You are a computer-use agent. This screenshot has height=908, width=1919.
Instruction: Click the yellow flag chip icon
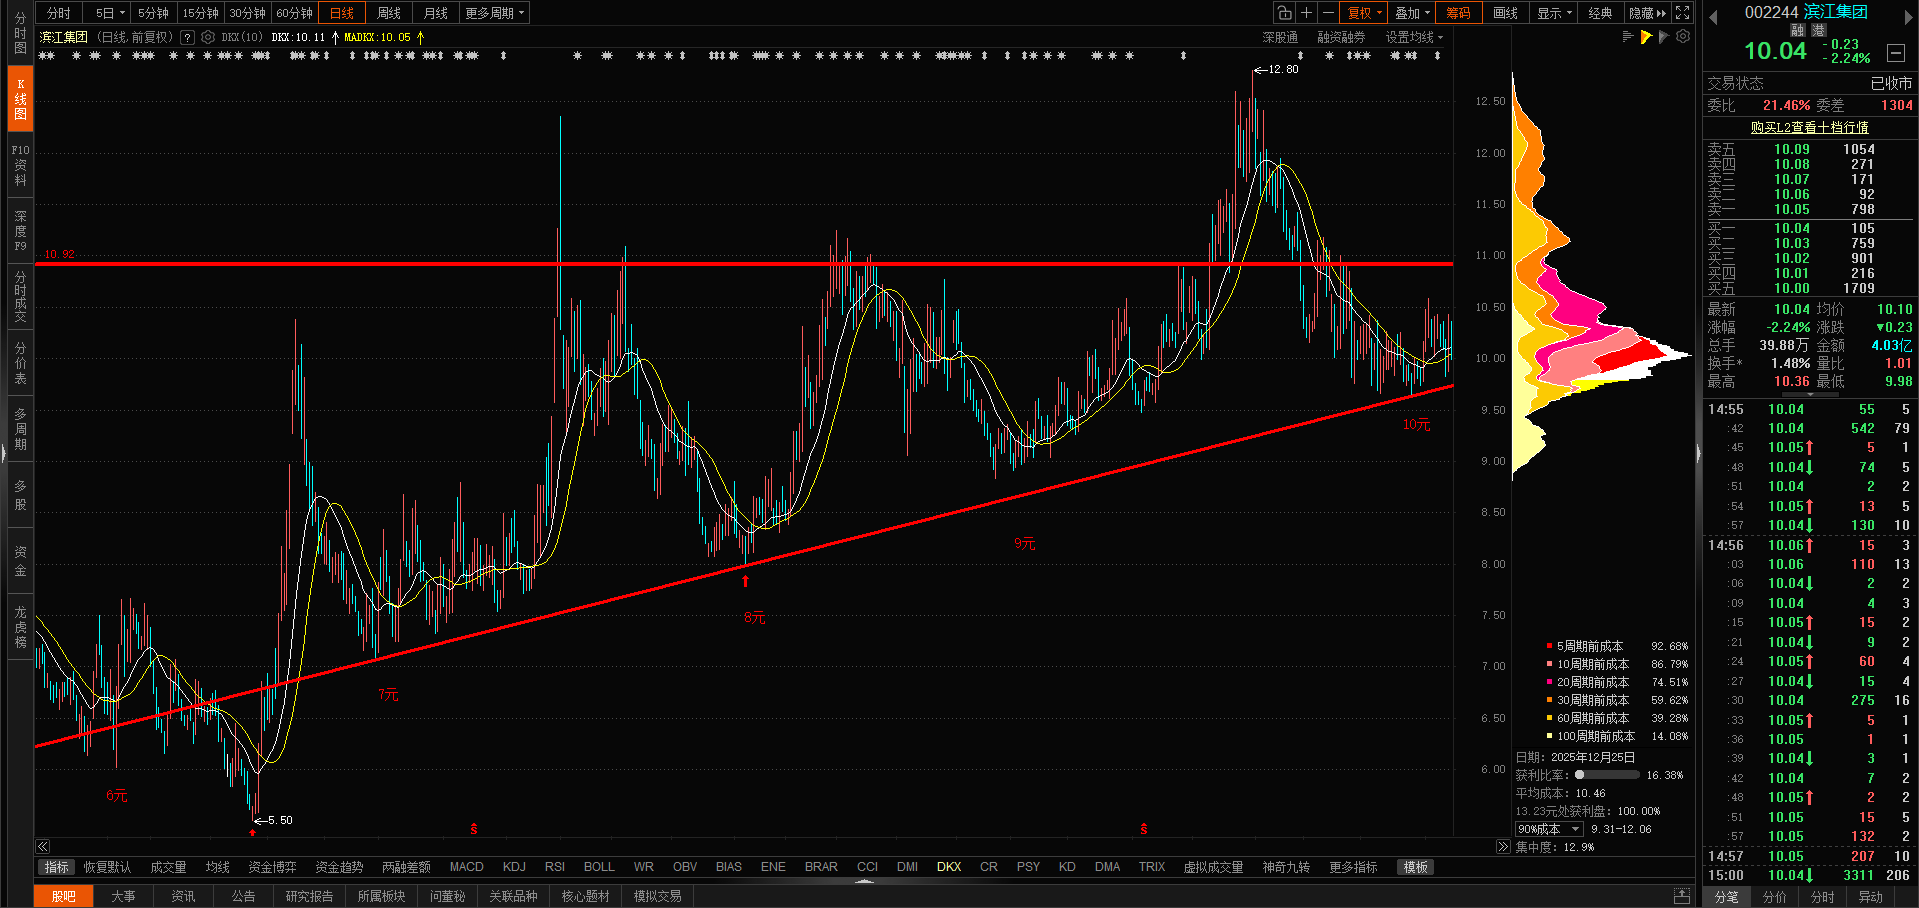click(x=1646, y=37)
